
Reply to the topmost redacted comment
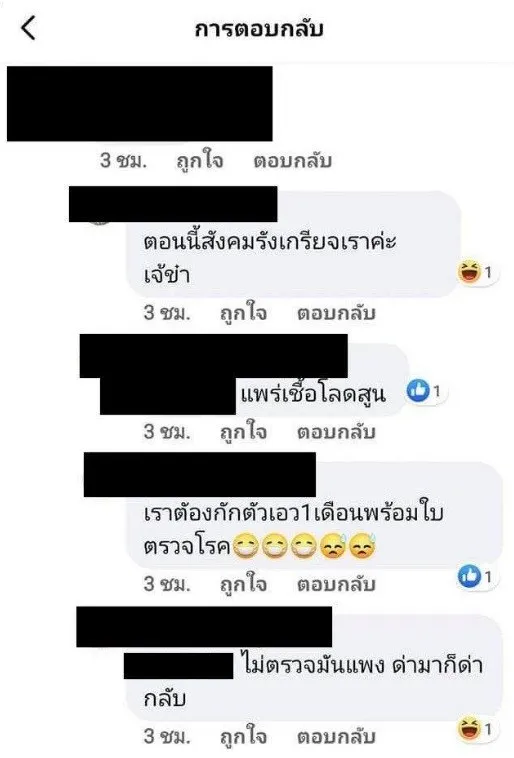point(293,161)
